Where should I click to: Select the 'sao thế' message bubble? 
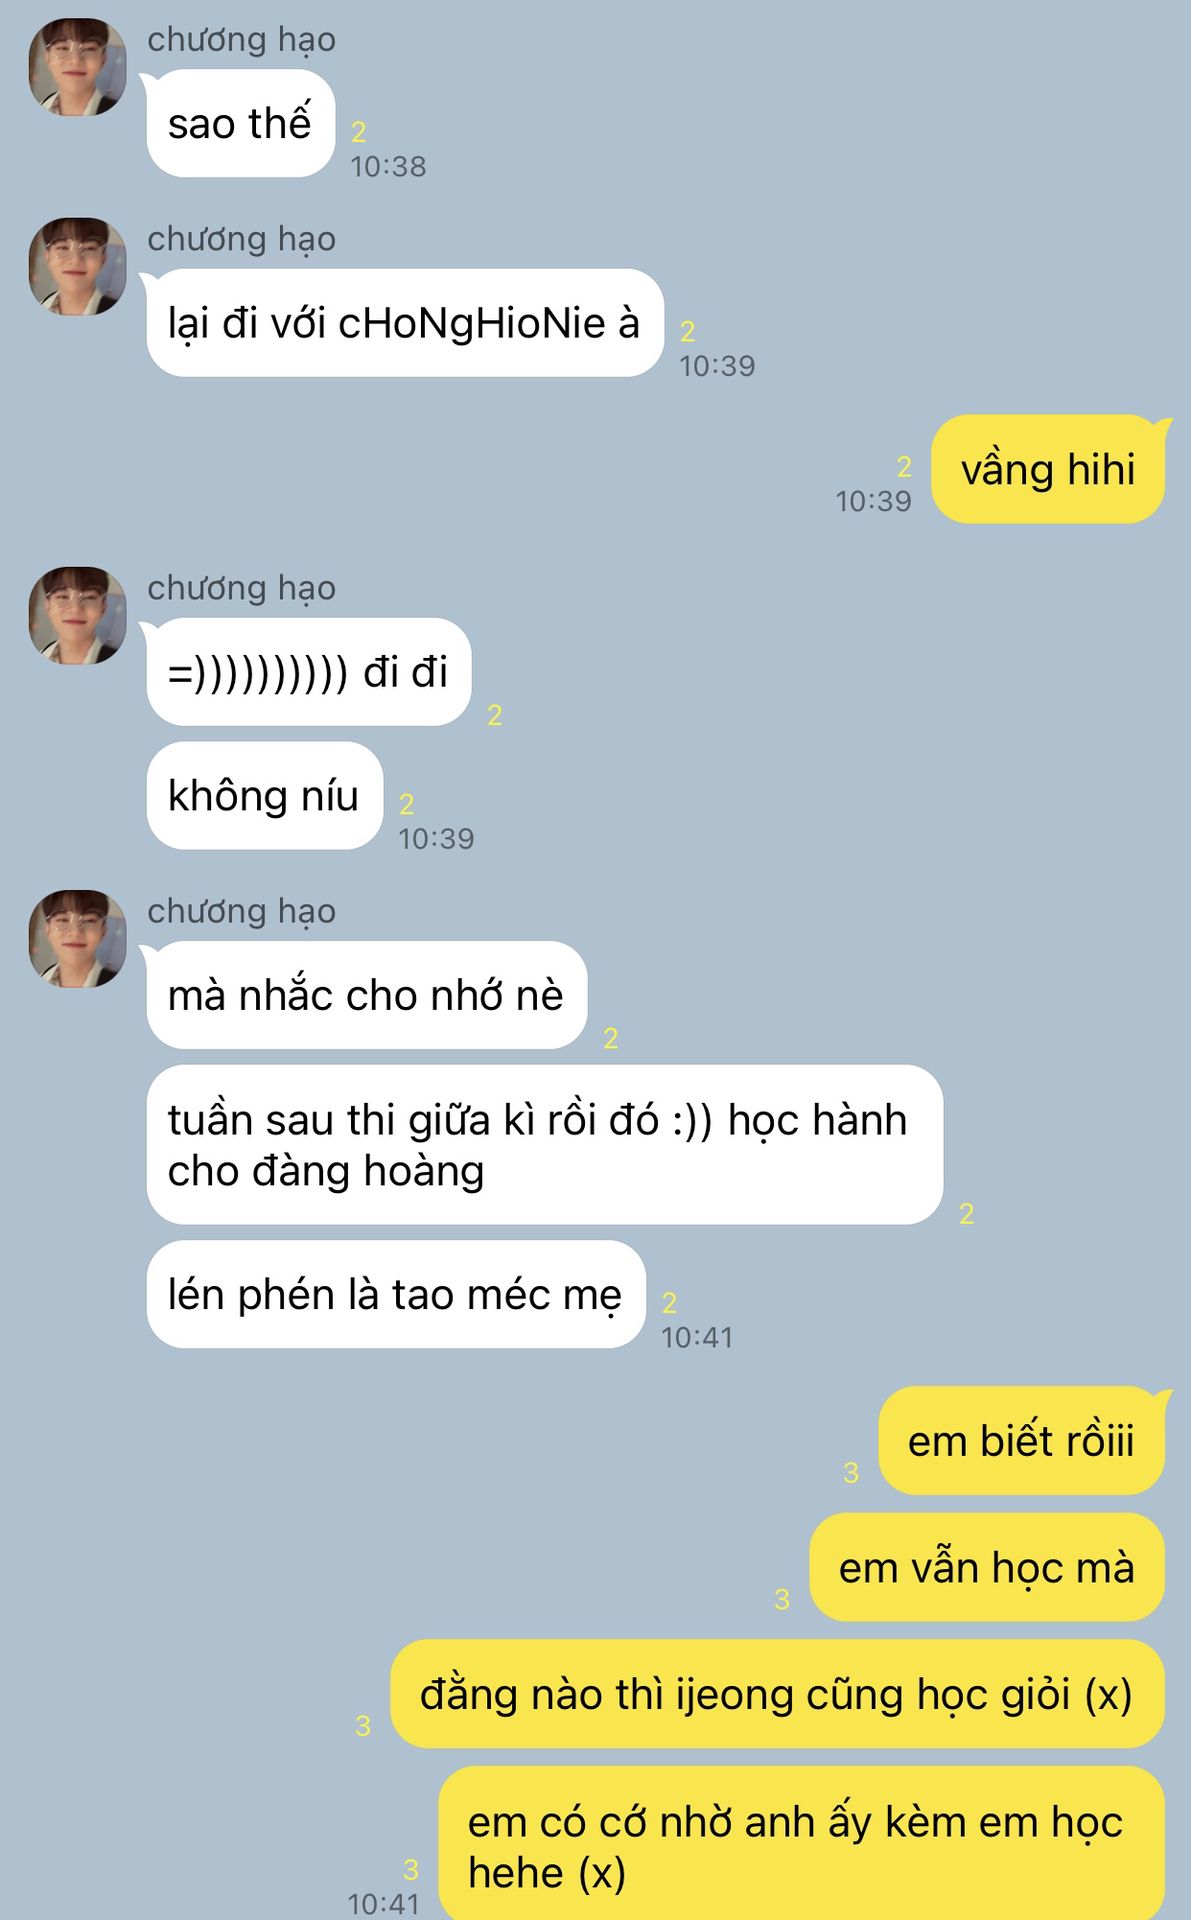click(240, 124)
